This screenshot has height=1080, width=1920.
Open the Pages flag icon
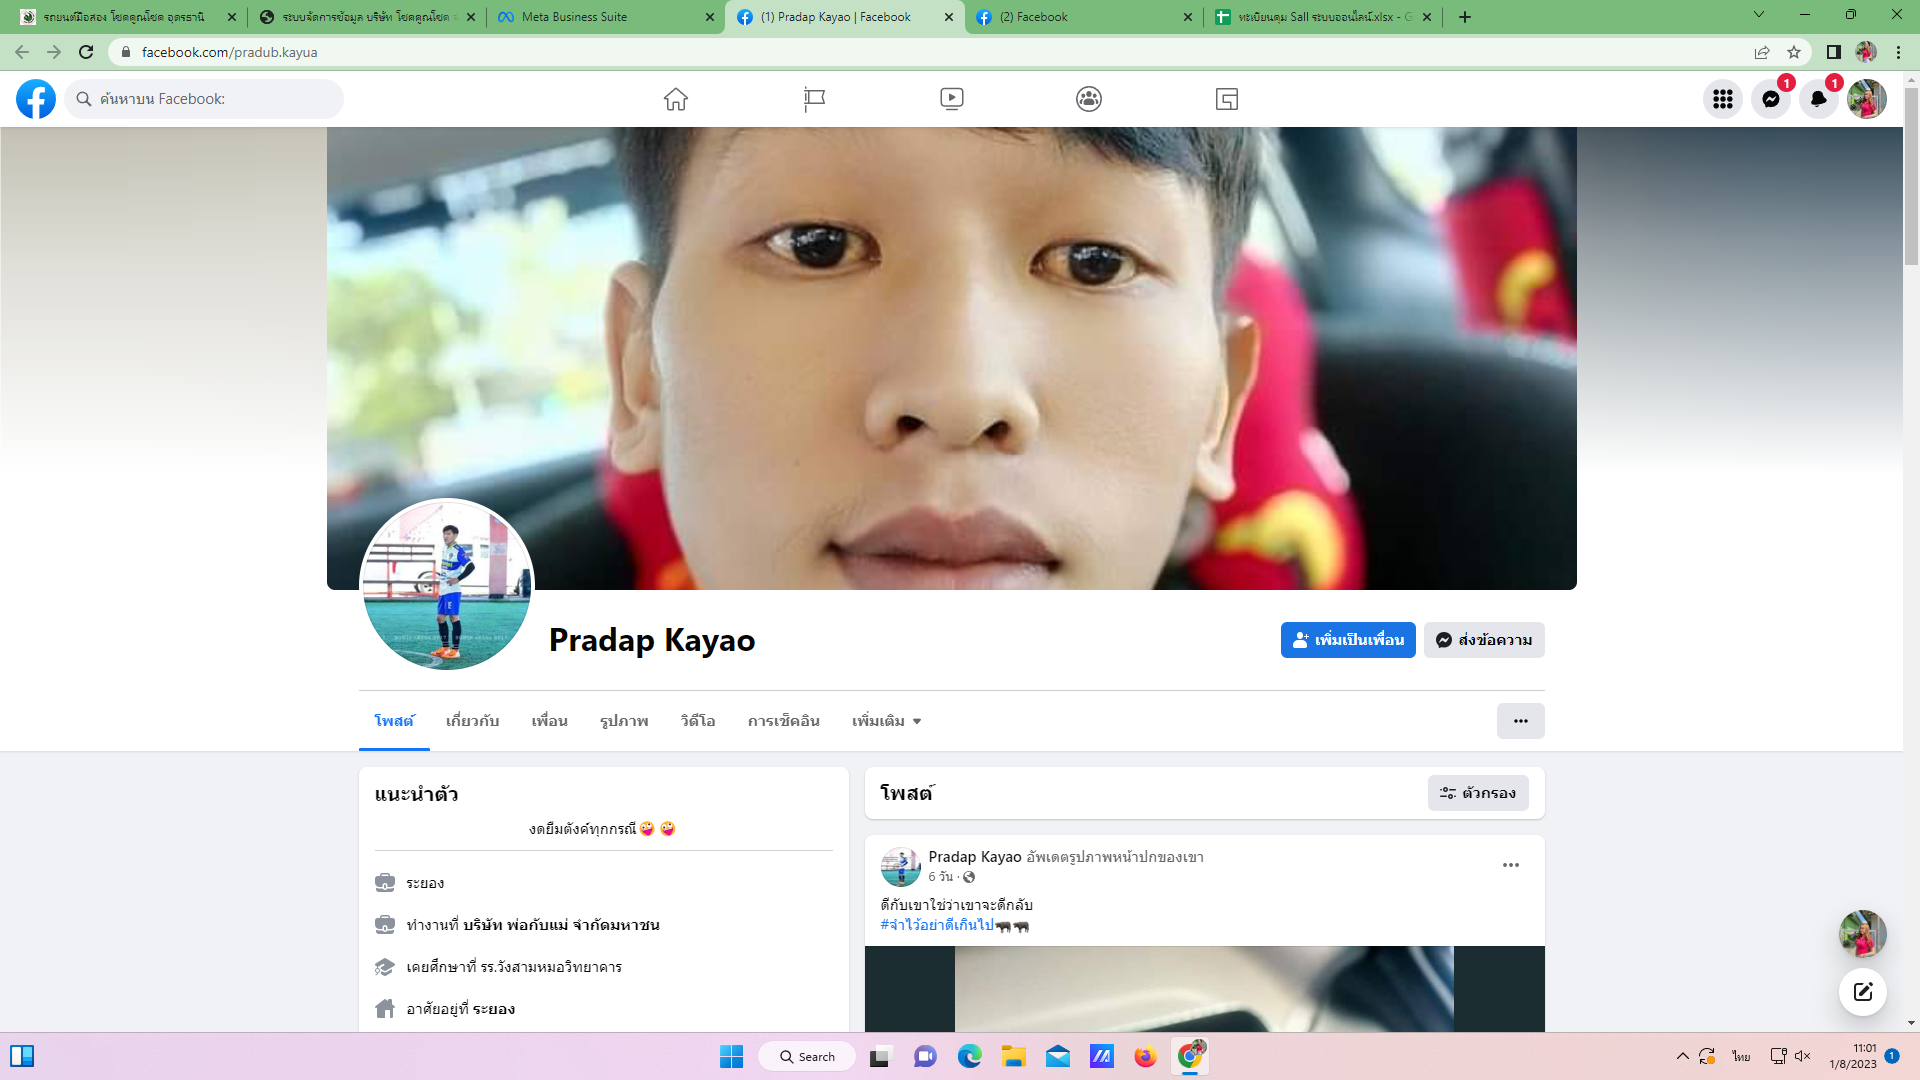(814, 99)
